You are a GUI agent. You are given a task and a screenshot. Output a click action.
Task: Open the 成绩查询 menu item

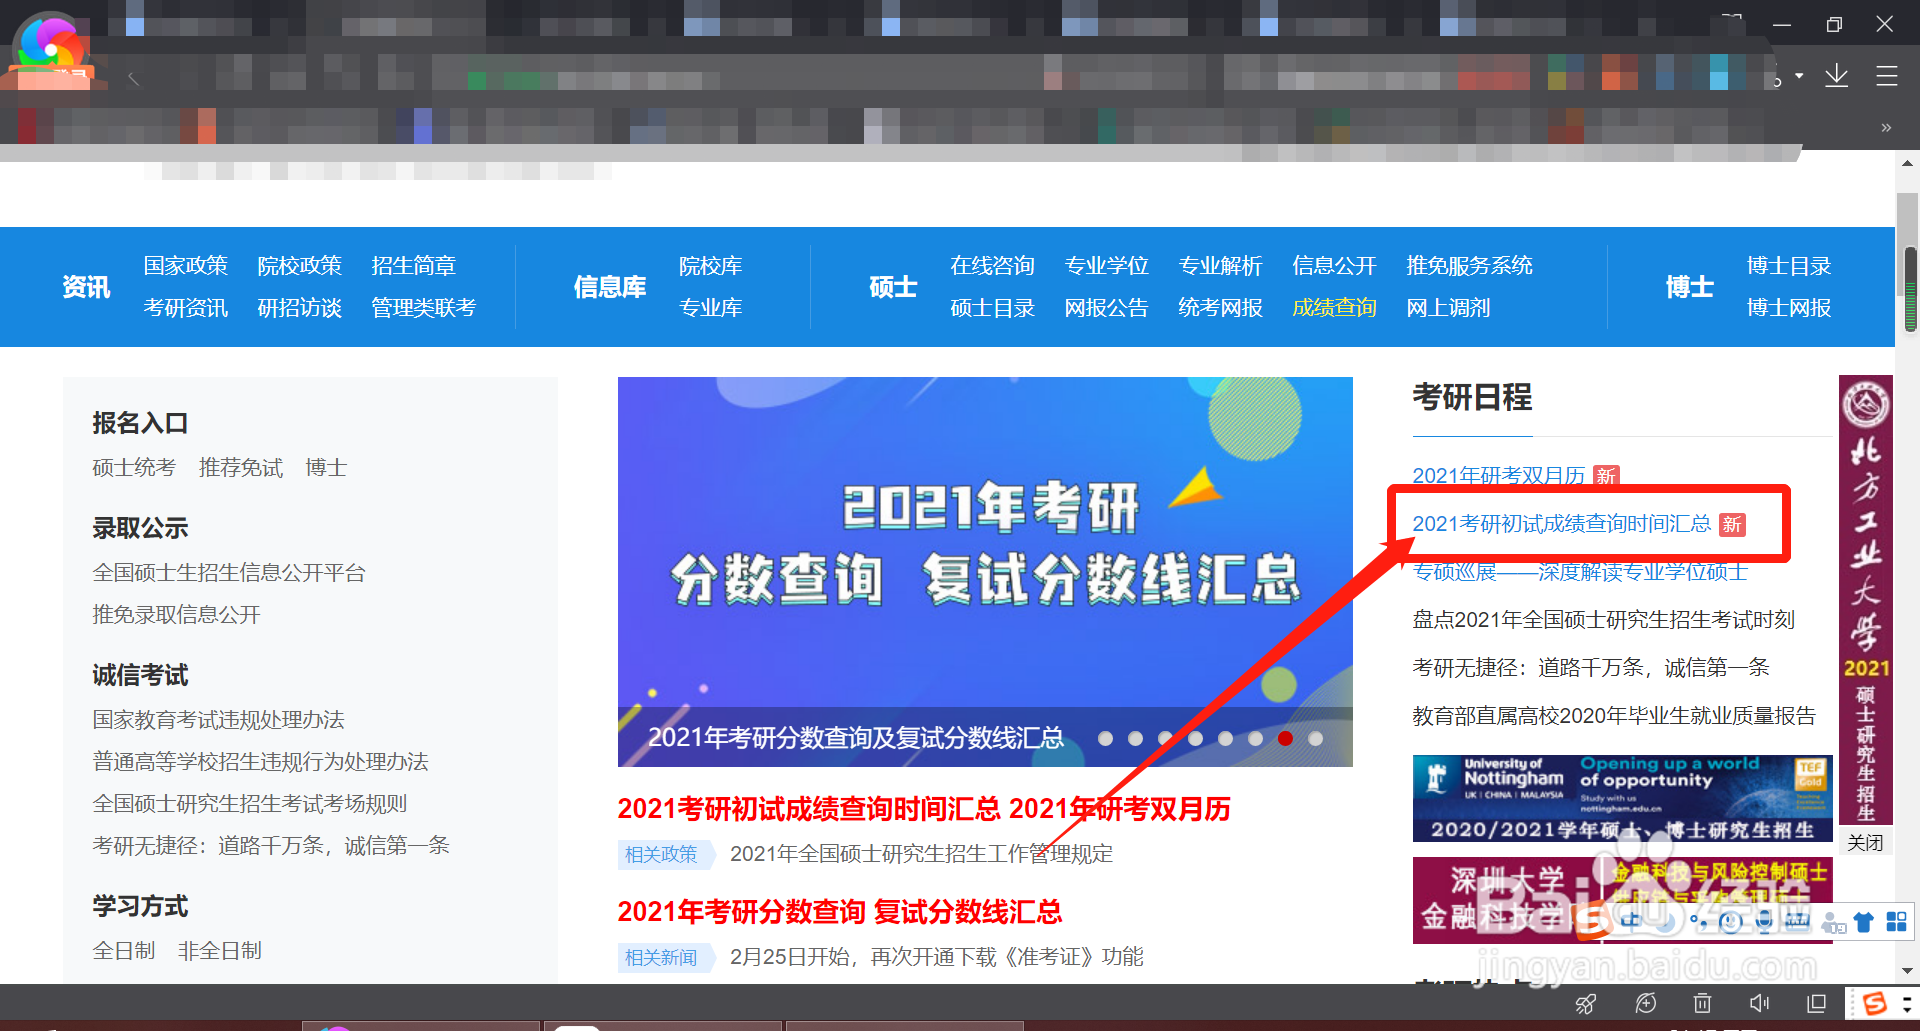[1334, 307]
